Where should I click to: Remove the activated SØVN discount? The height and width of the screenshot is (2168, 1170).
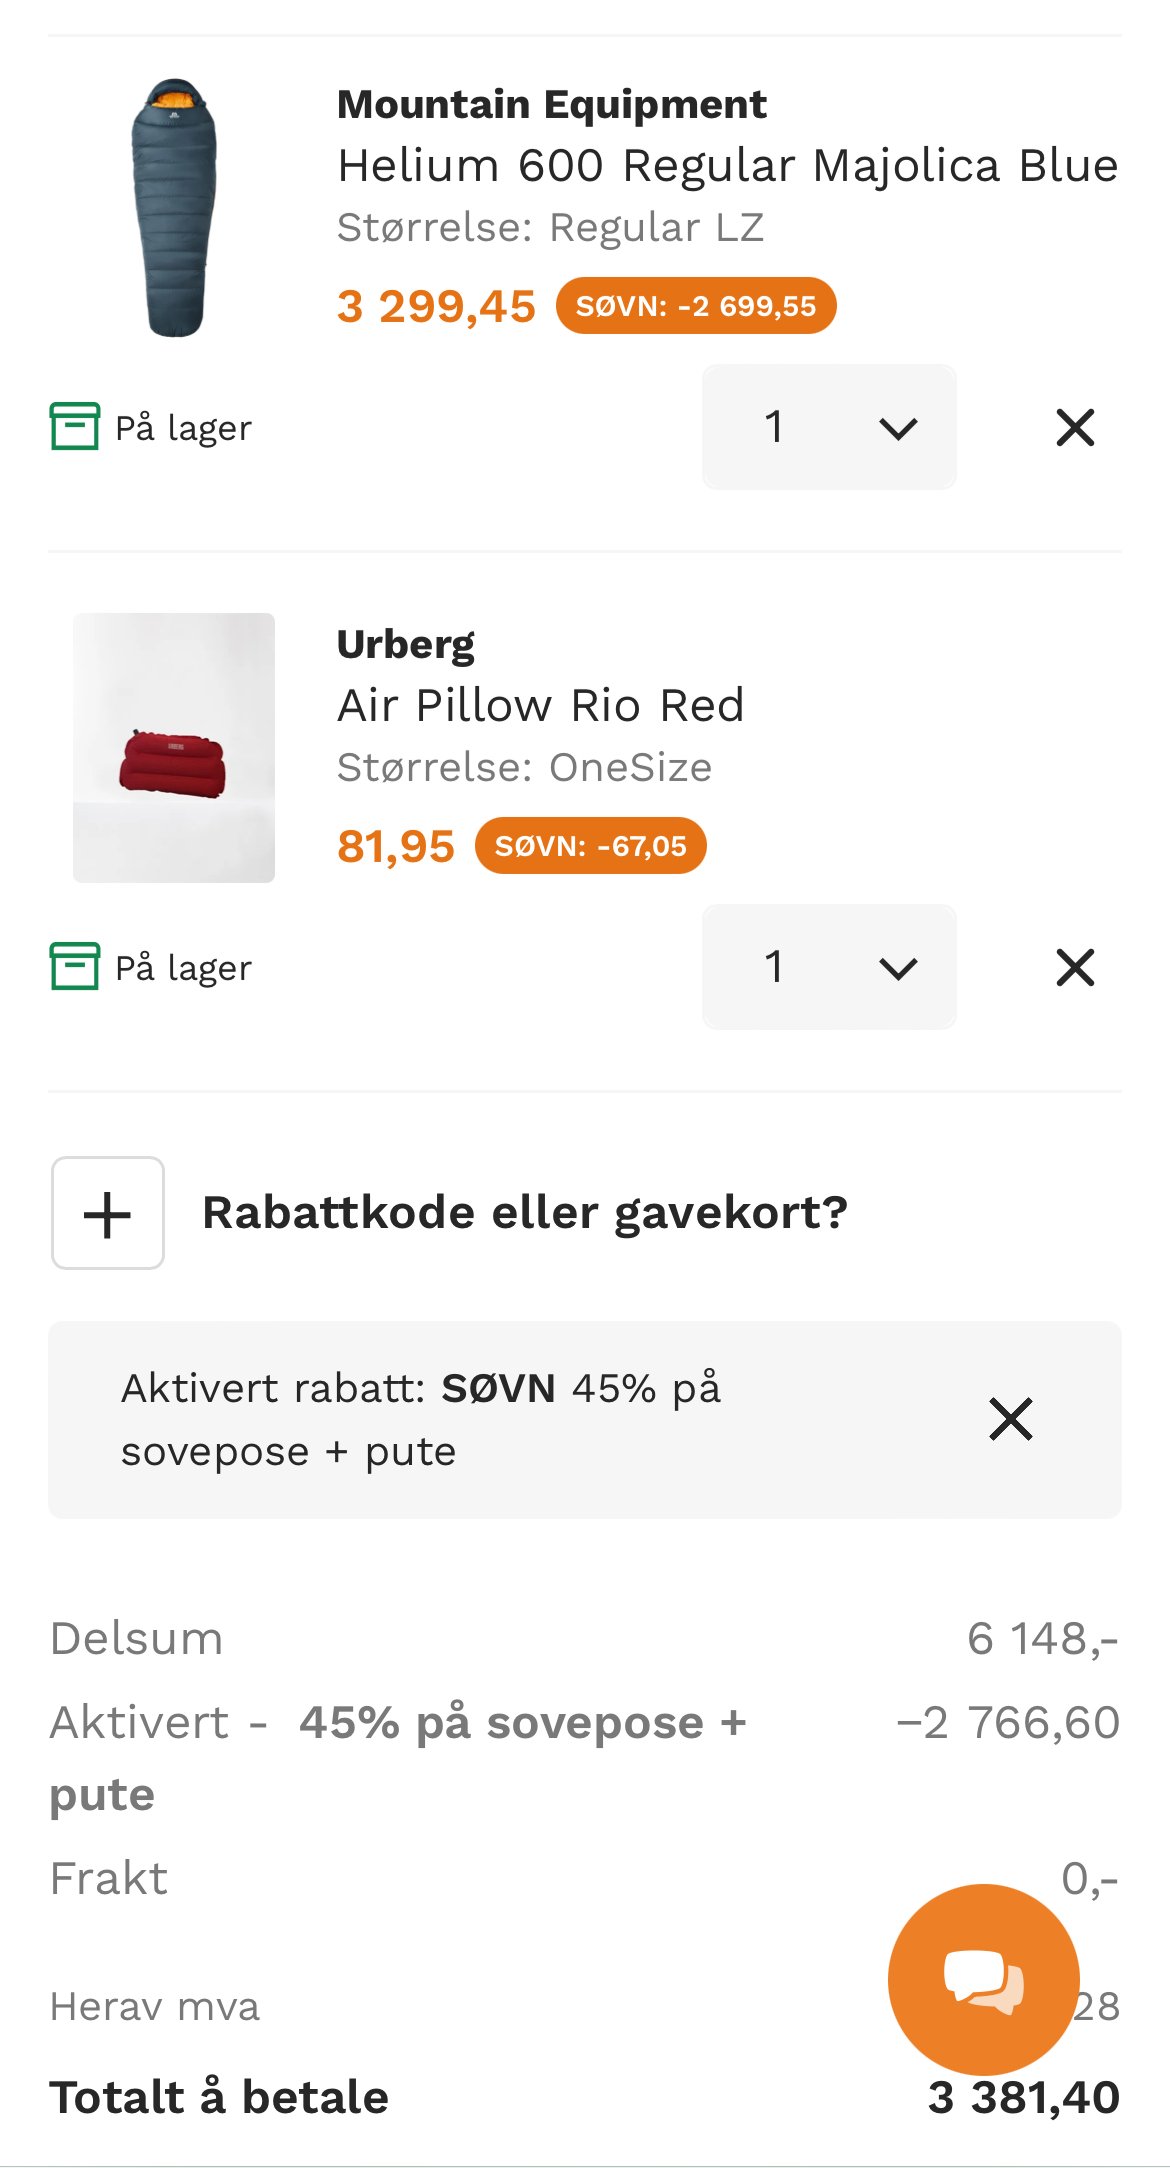point(1010,1419)
